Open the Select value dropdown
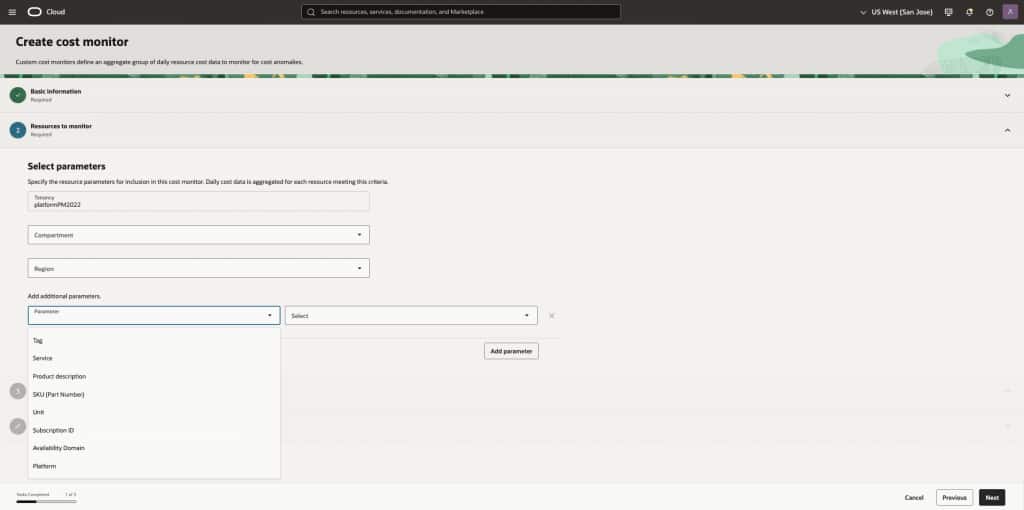The image size is (1024, 510). coord(411,315)
